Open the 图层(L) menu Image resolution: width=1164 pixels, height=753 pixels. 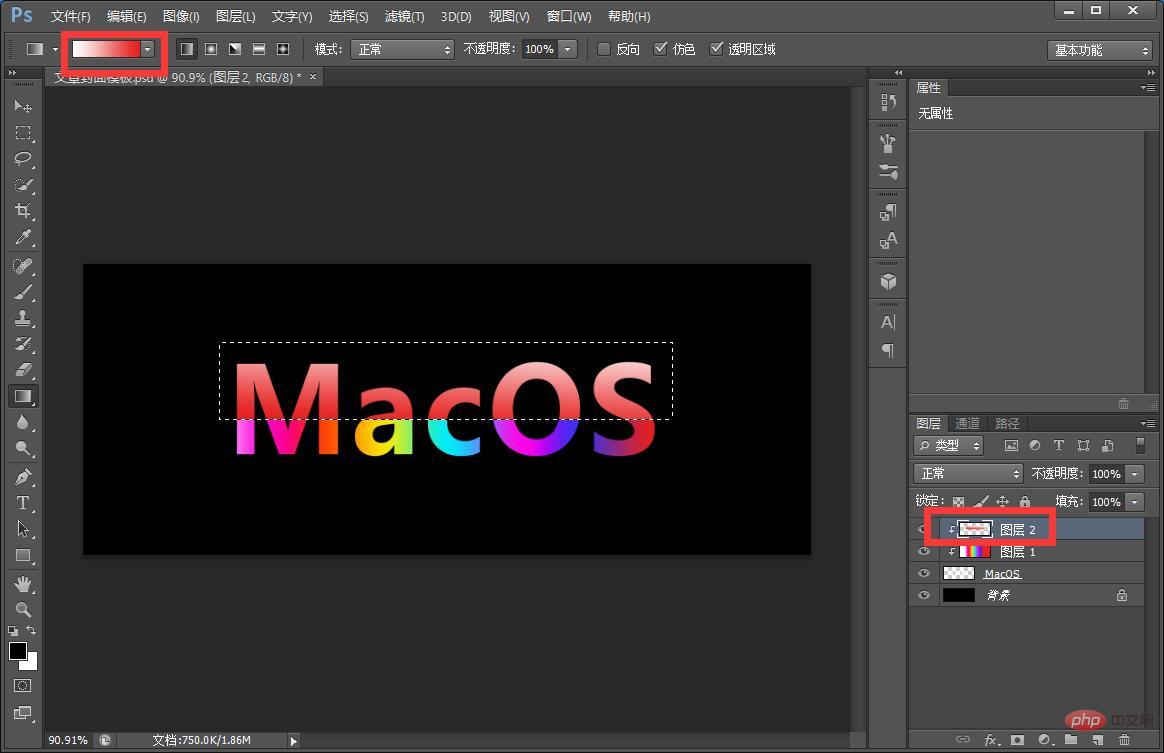[235, 16]
